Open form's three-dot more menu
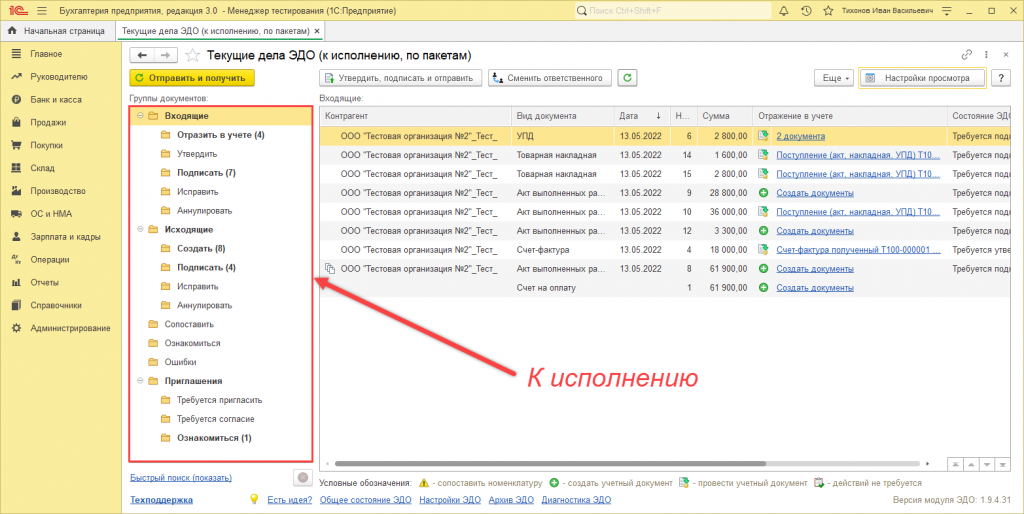This screenshot has height=514, width=1024. coord(986,56)
